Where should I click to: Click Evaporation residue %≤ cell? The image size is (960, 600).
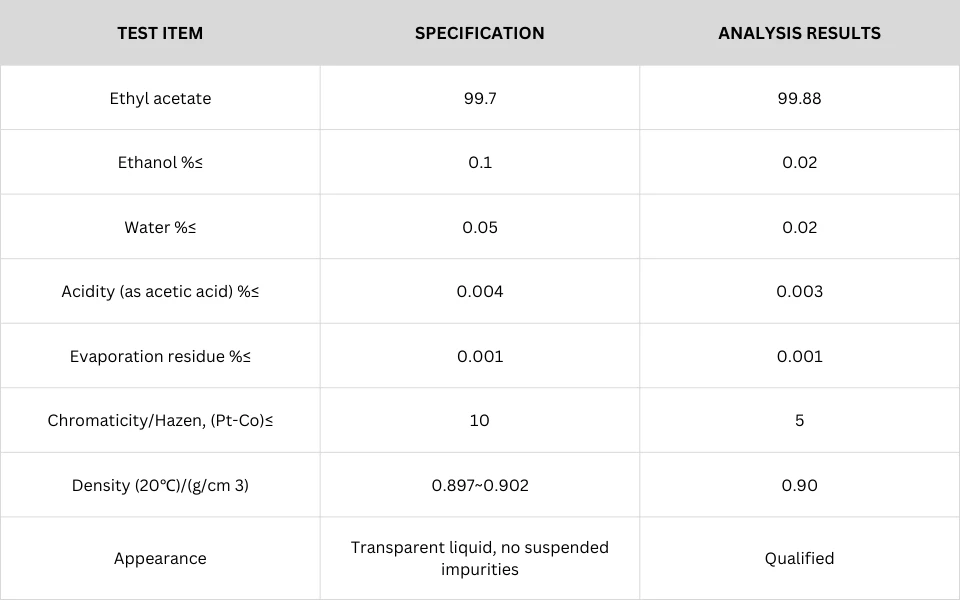pos(160,356)
